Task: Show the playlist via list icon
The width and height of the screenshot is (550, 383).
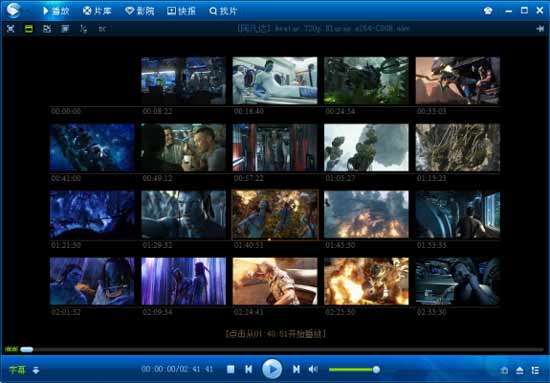Action: click(535, 370)
